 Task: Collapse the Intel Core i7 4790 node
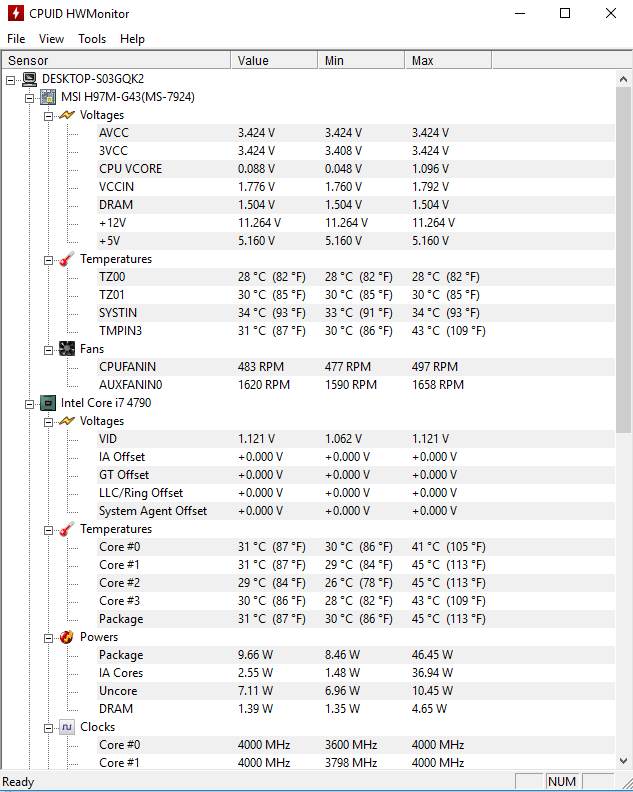tap(30, 404)
